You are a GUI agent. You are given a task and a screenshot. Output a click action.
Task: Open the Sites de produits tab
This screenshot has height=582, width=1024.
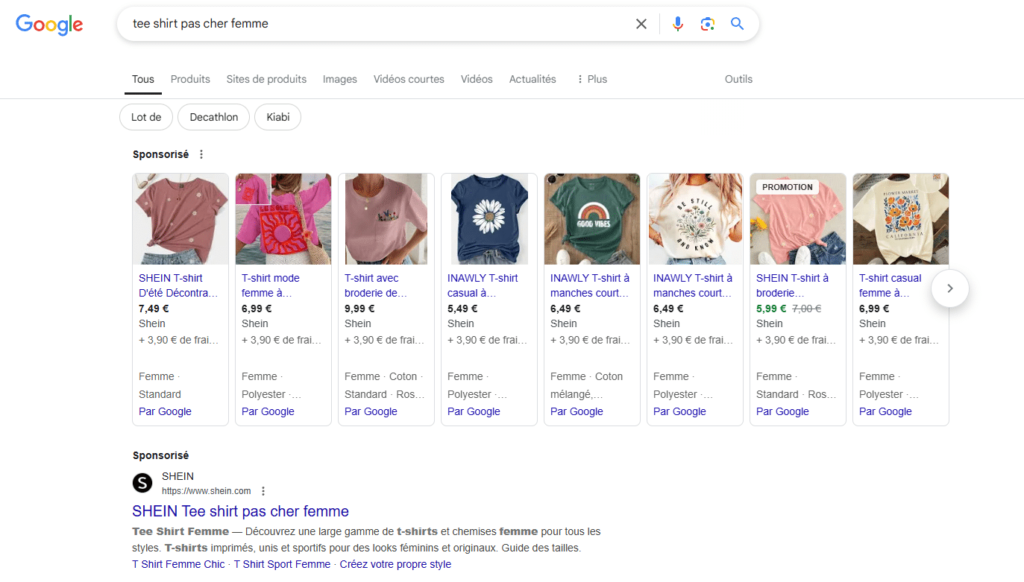(266, 79)
